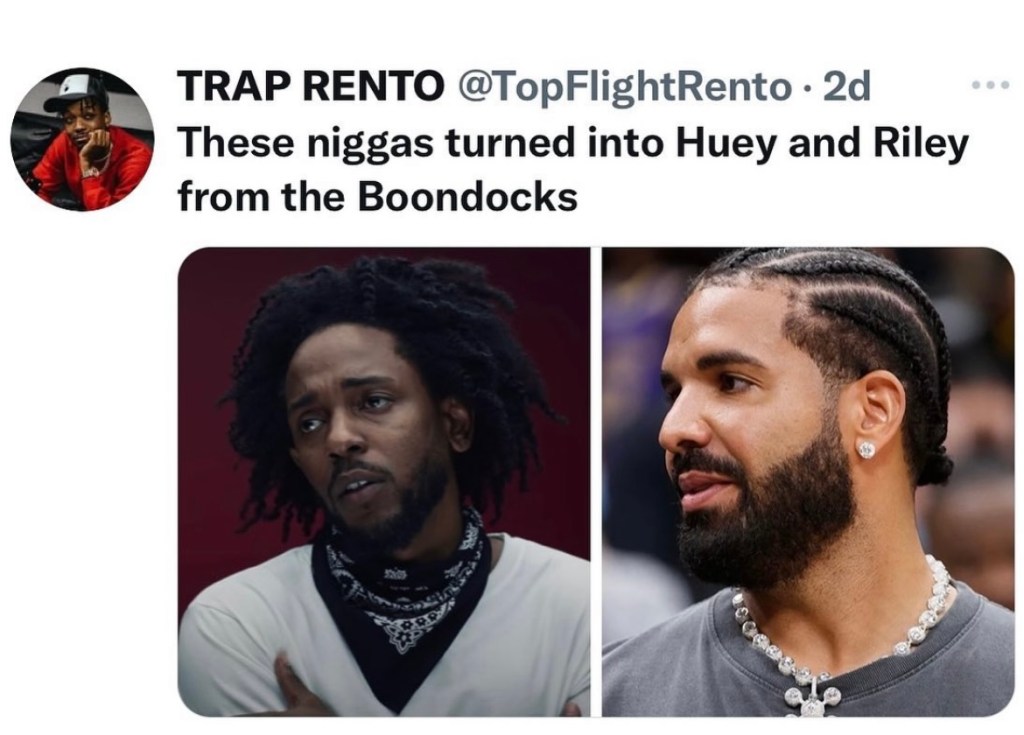This screenshot has height=735, width=1024.
Task: Open the left photo with maroon background
Action: [384, 482]
